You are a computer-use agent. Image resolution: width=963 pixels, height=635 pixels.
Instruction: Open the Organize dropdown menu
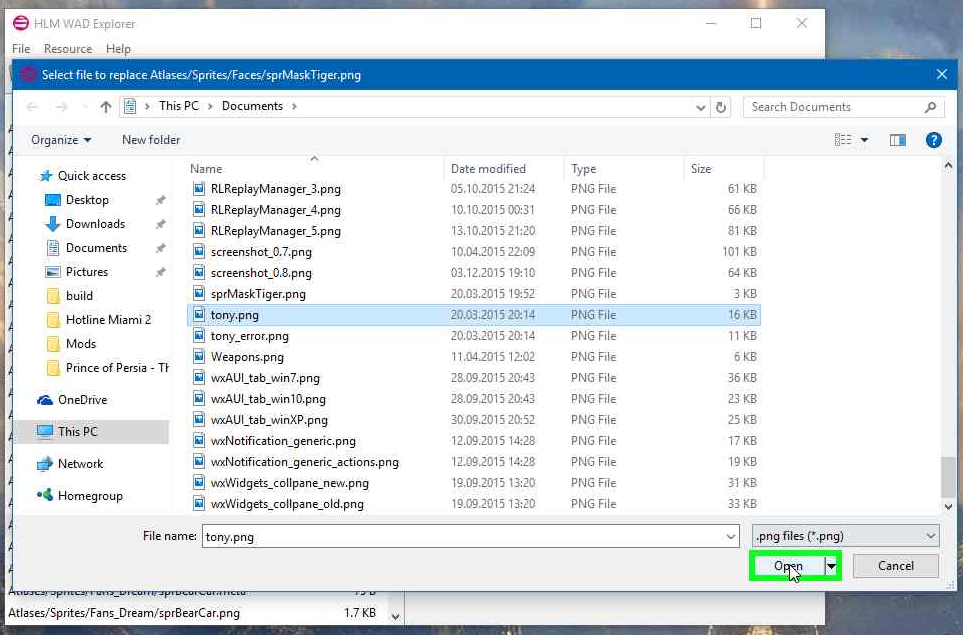click(59, 139)
